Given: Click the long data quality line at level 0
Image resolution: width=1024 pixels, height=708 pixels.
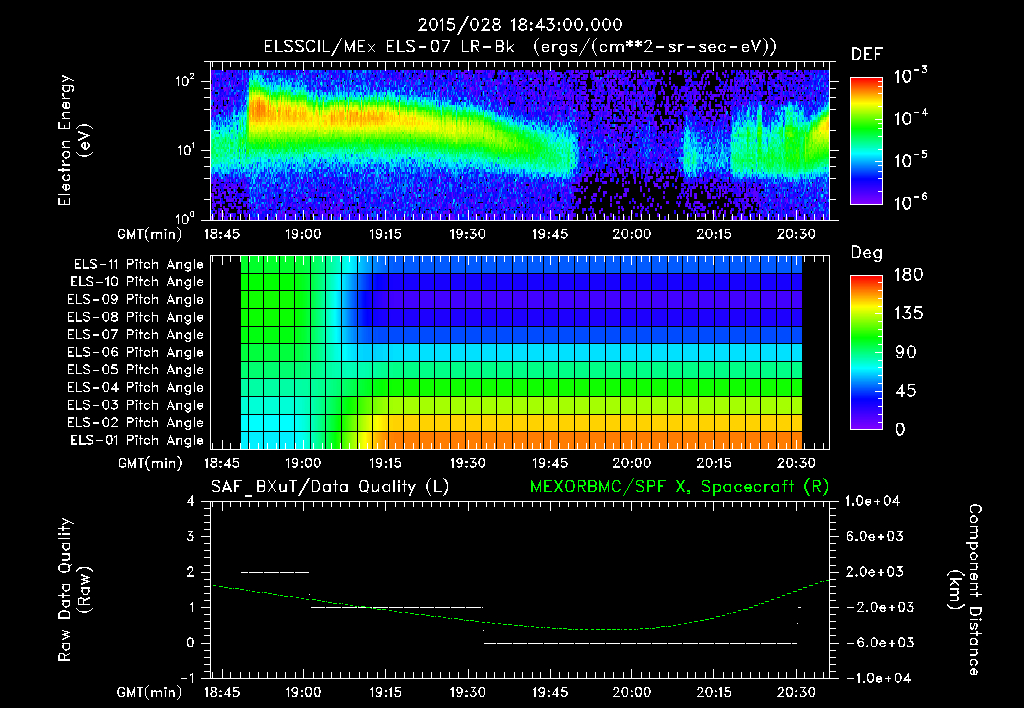Looking at the screenshot, I should [x=640, y=643].
